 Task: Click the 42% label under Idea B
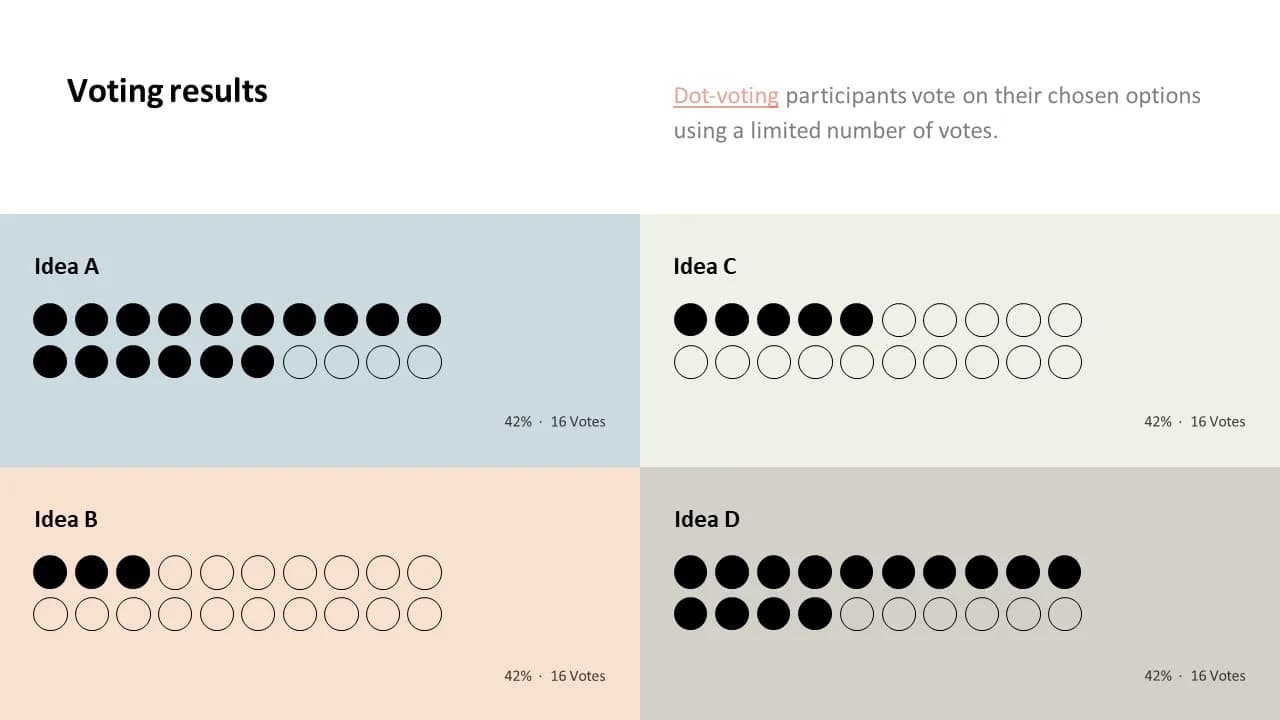click(x=518, y=676)
